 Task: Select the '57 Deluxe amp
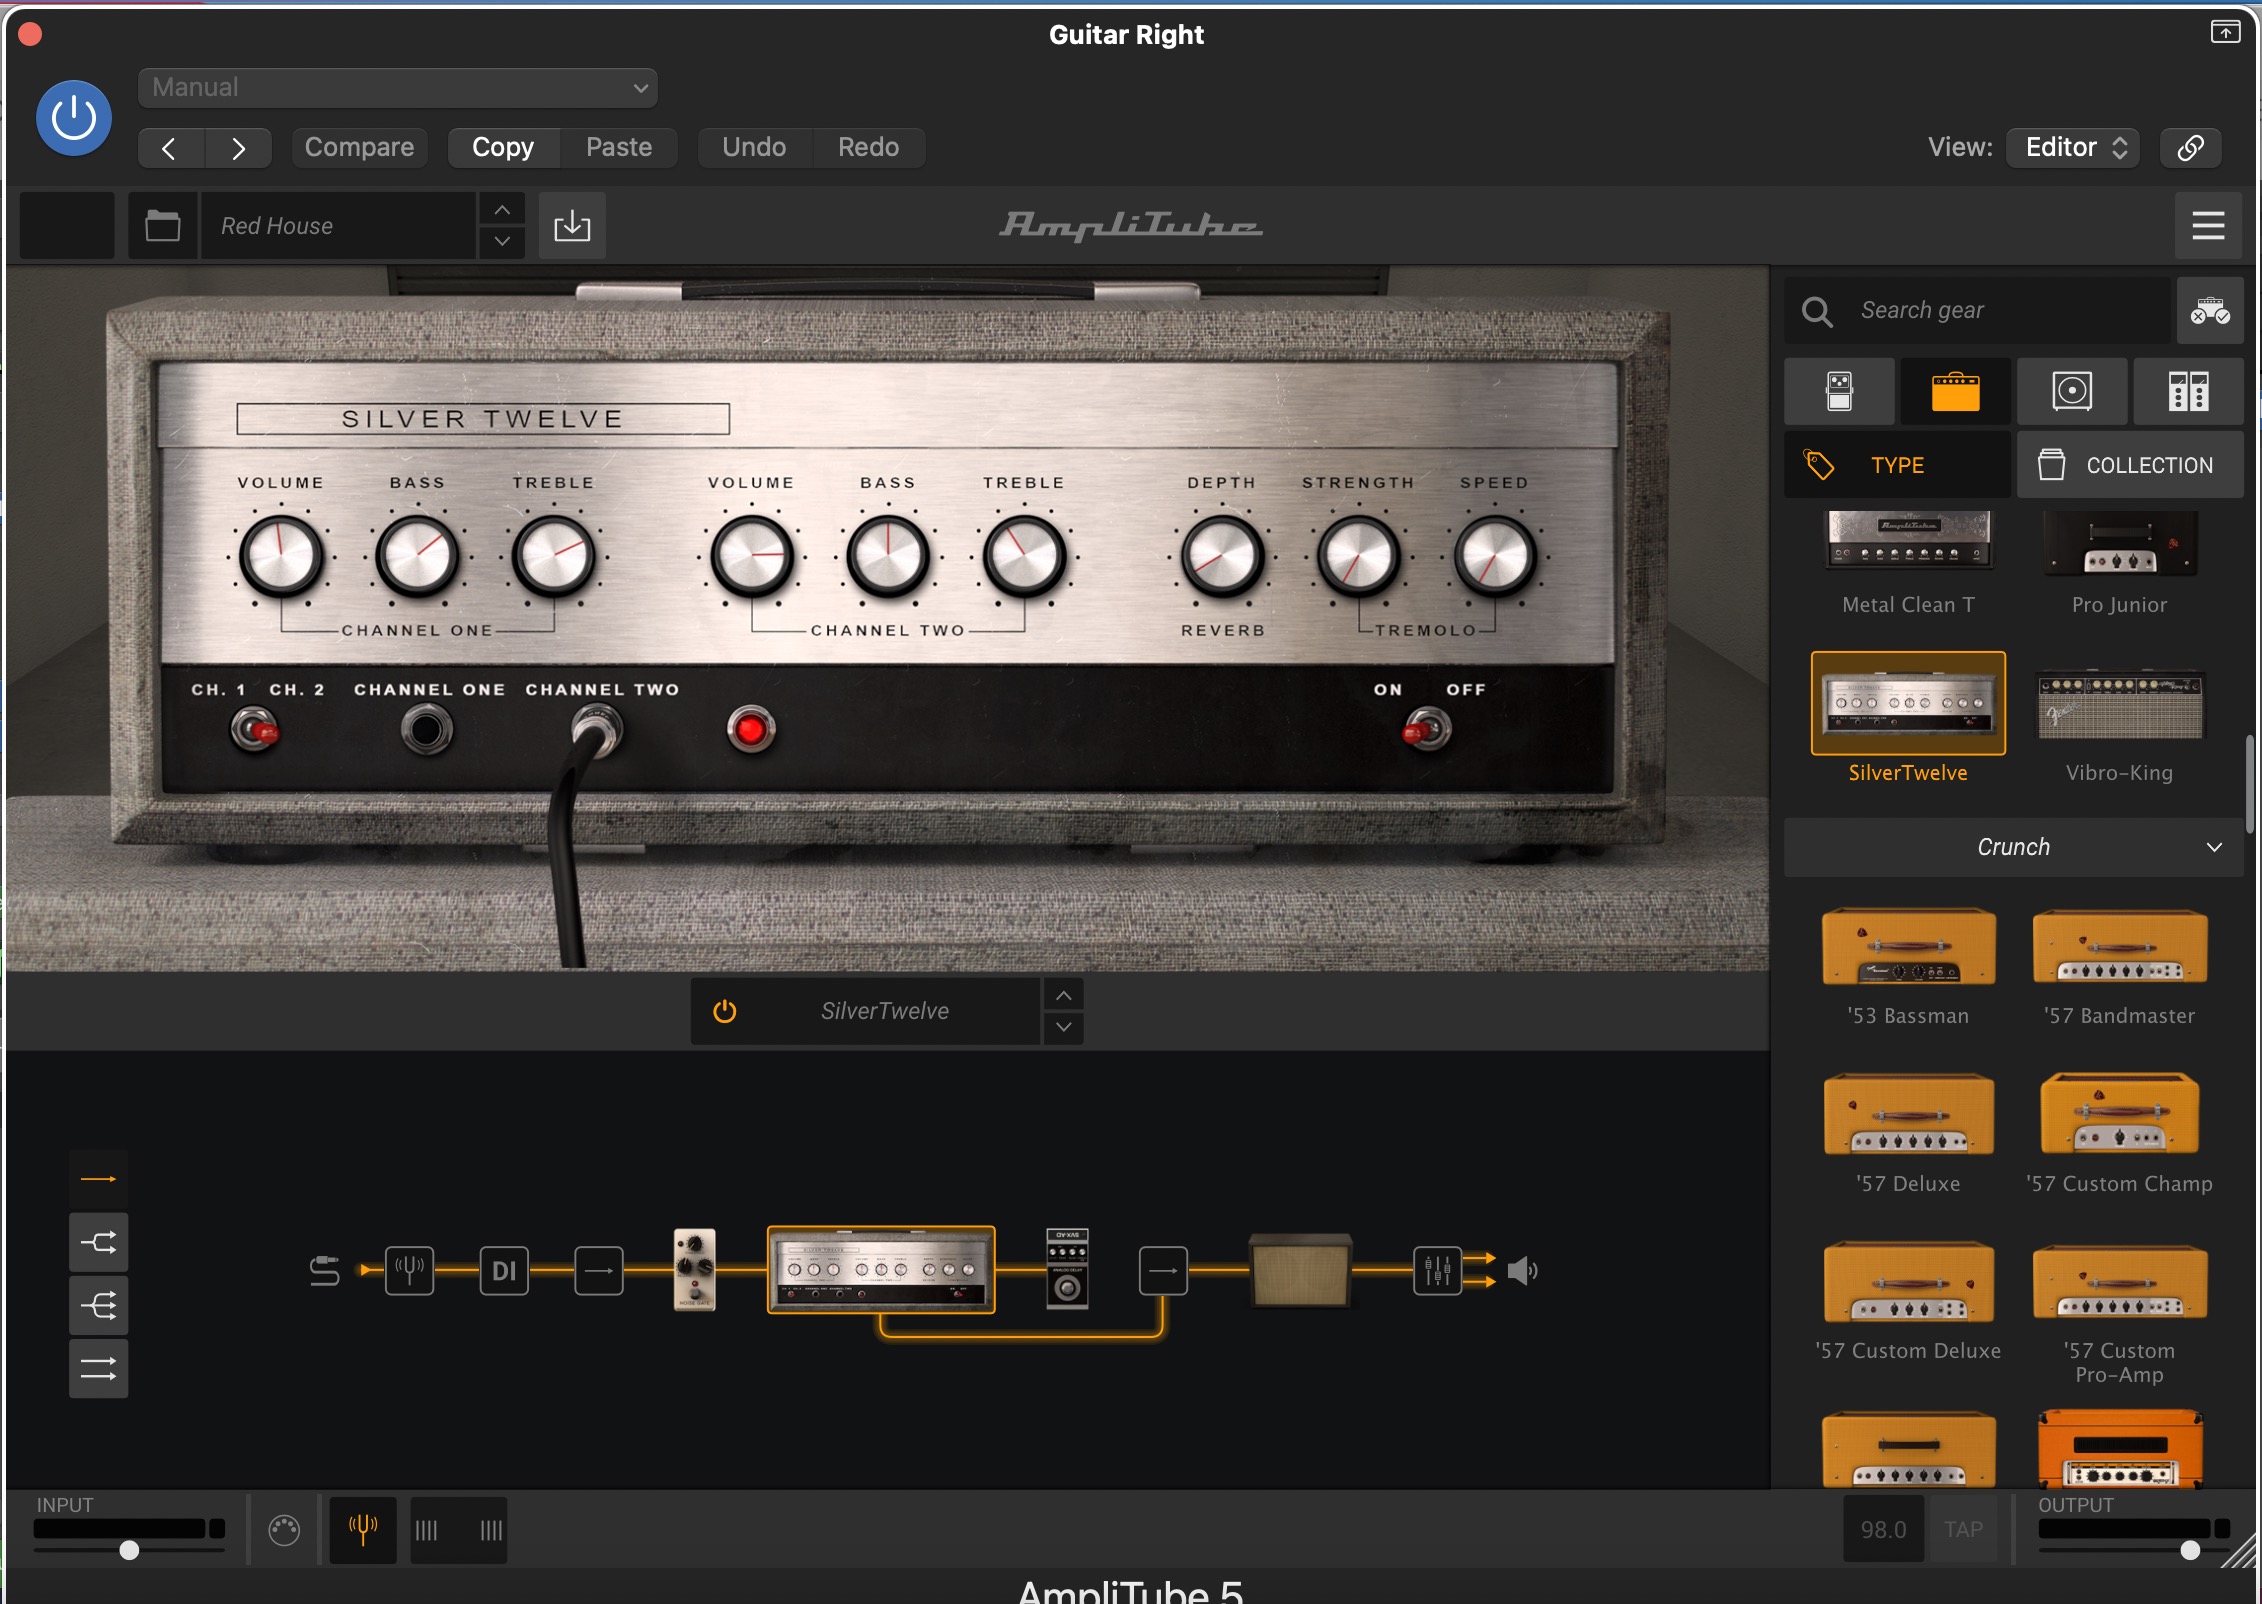pos(1908,1133)
